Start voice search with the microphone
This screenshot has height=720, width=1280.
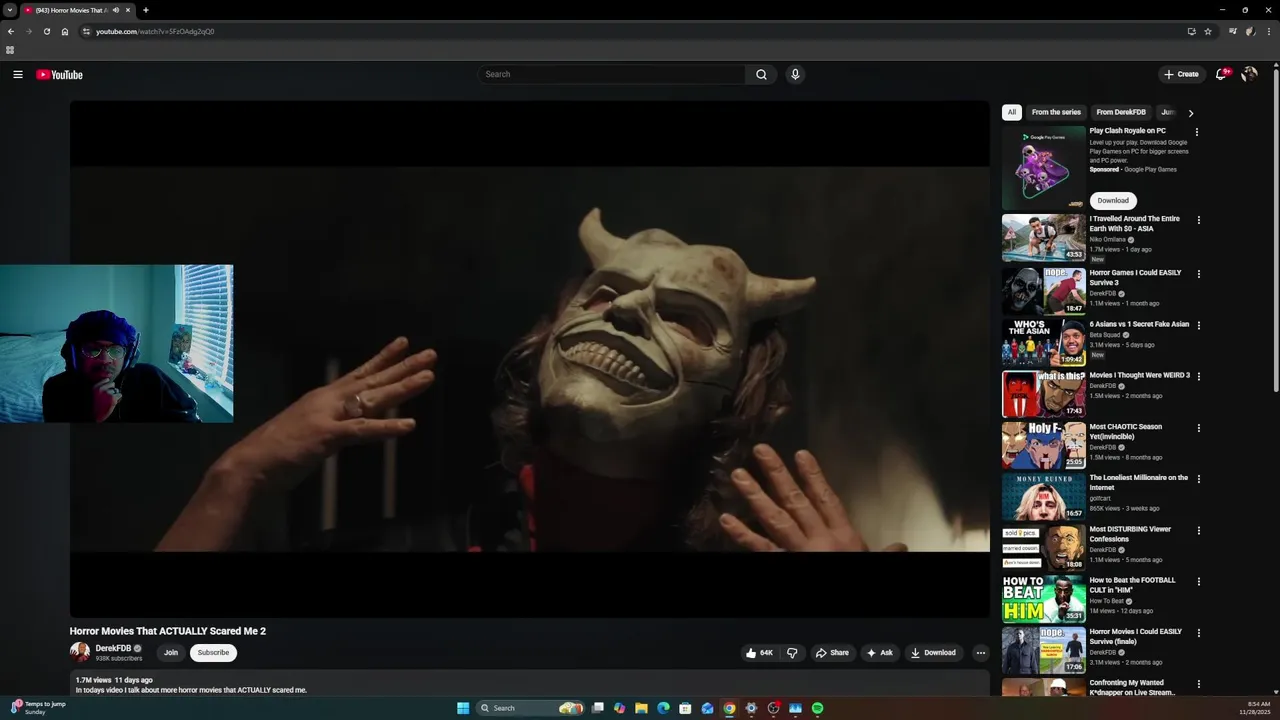[795, 74]
